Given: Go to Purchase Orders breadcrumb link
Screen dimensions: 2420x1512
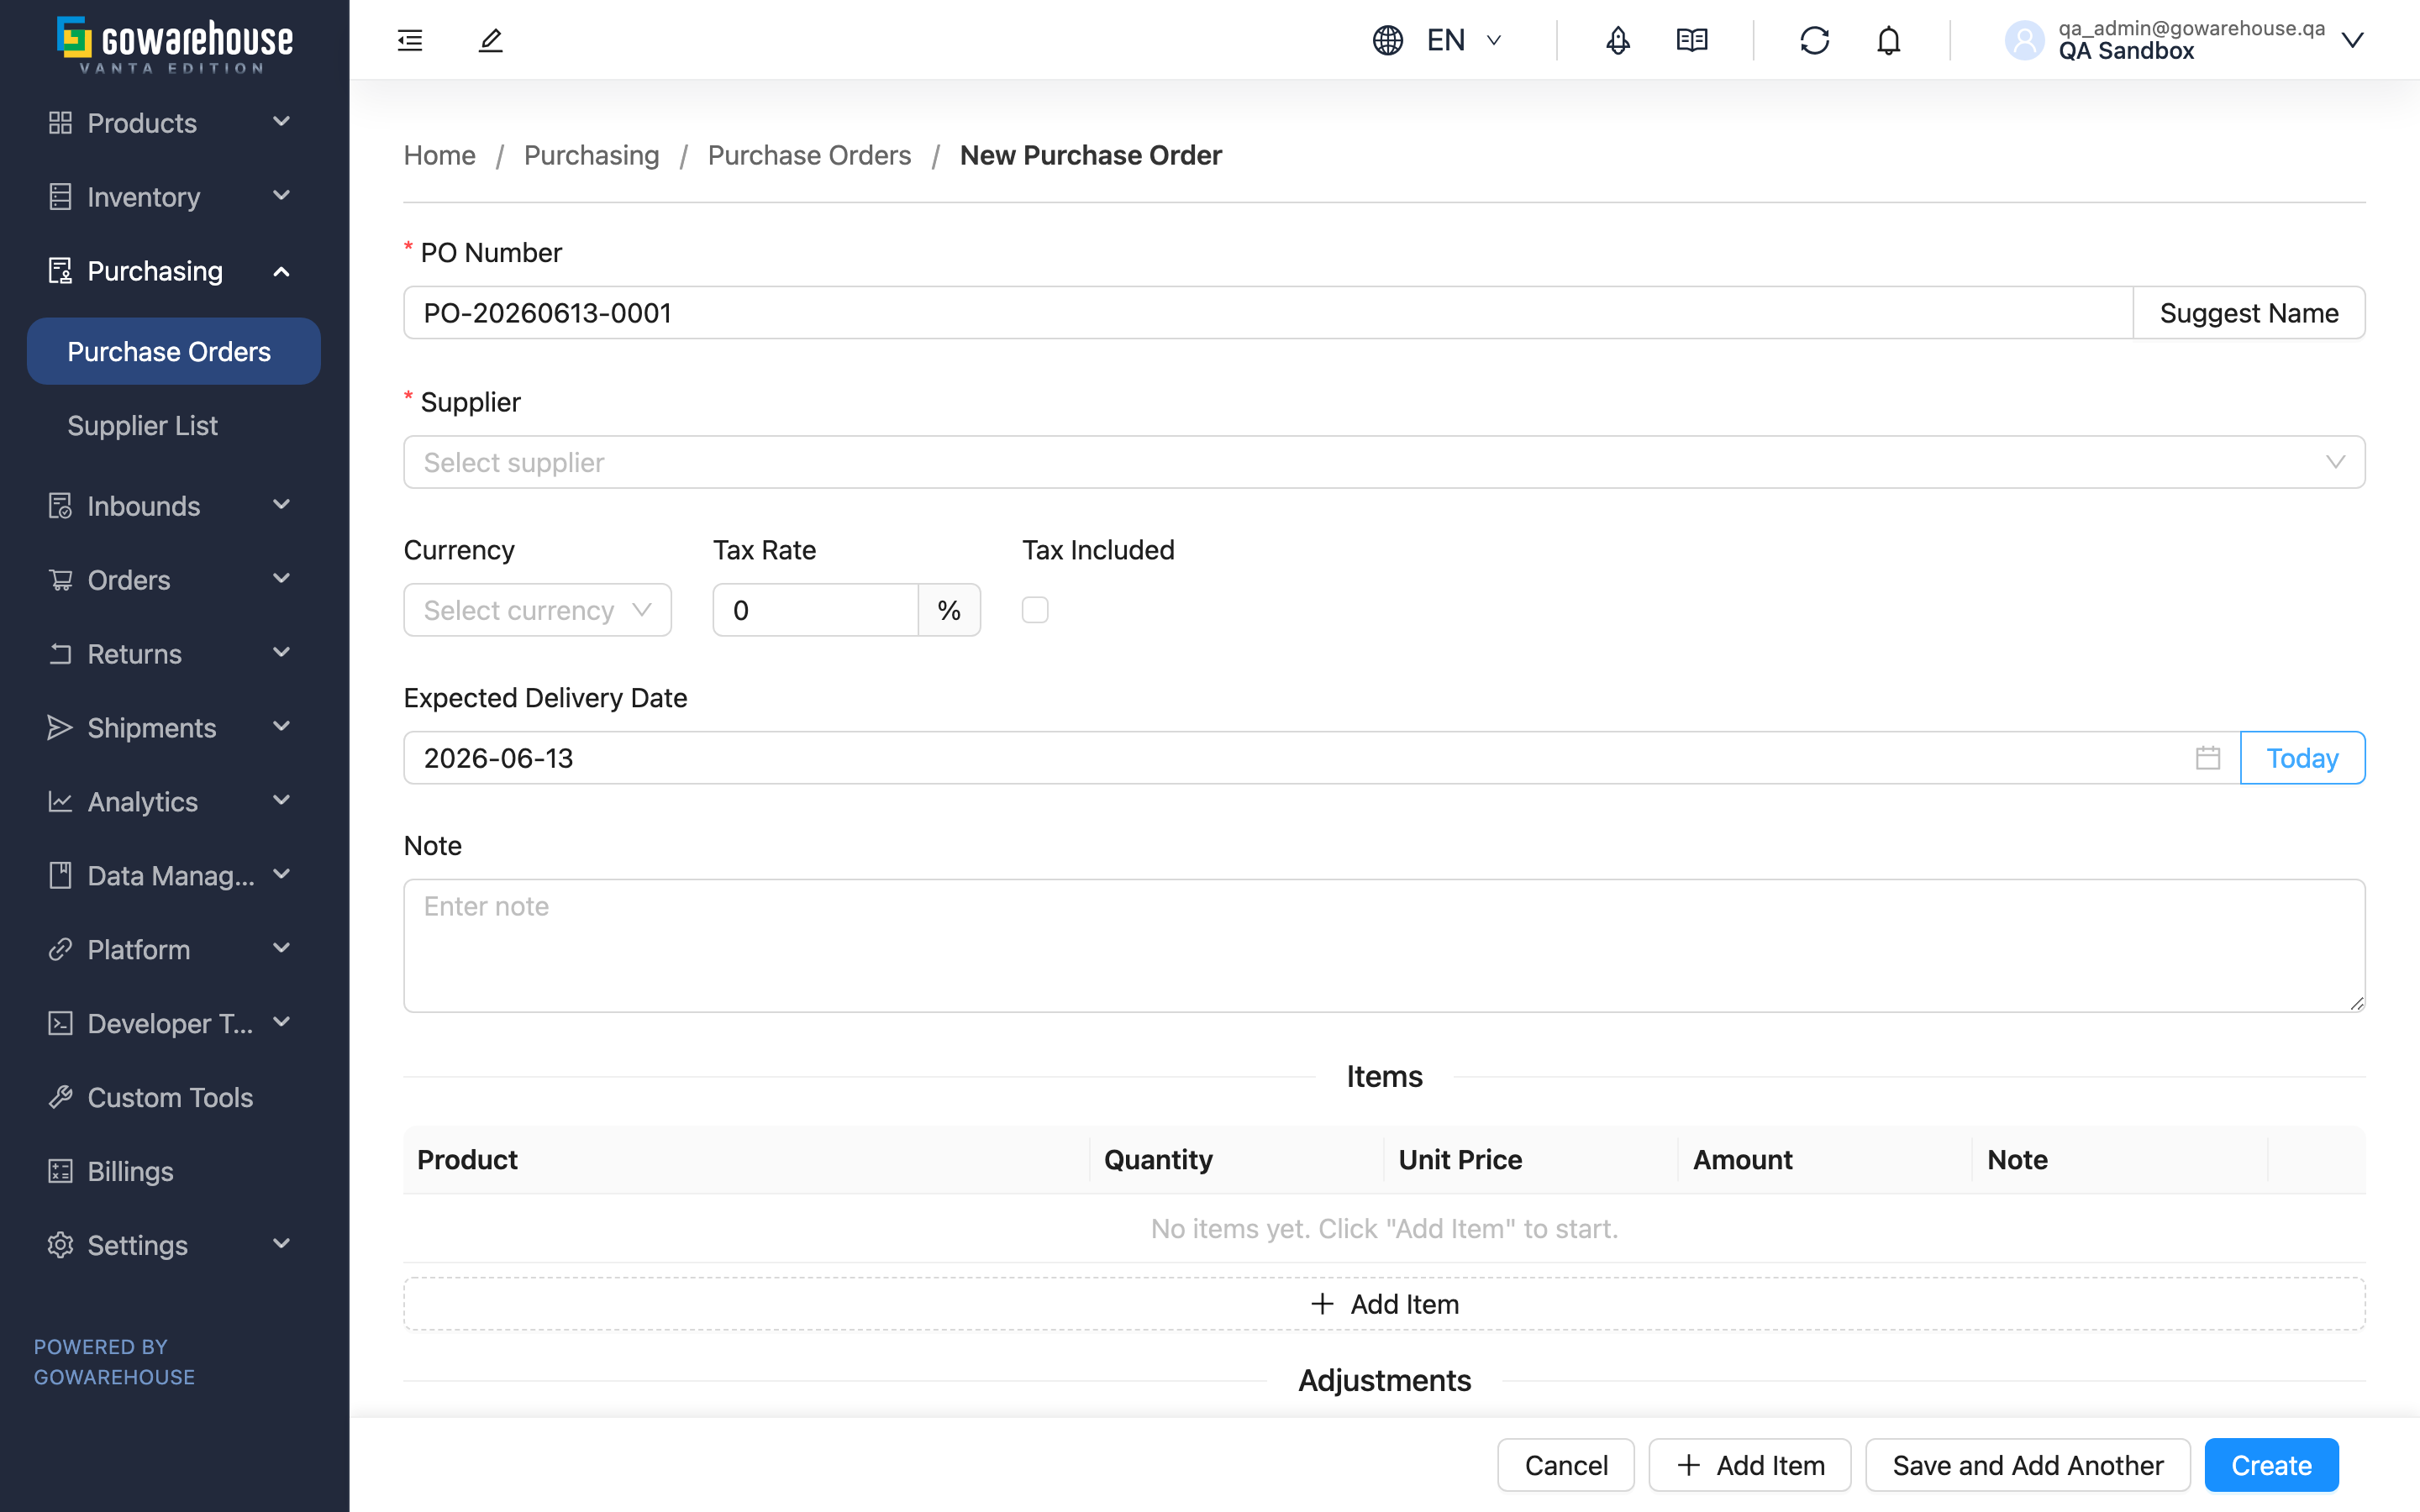Looking at the screenshot, I should pyautogui.click(x=809, y=155).
